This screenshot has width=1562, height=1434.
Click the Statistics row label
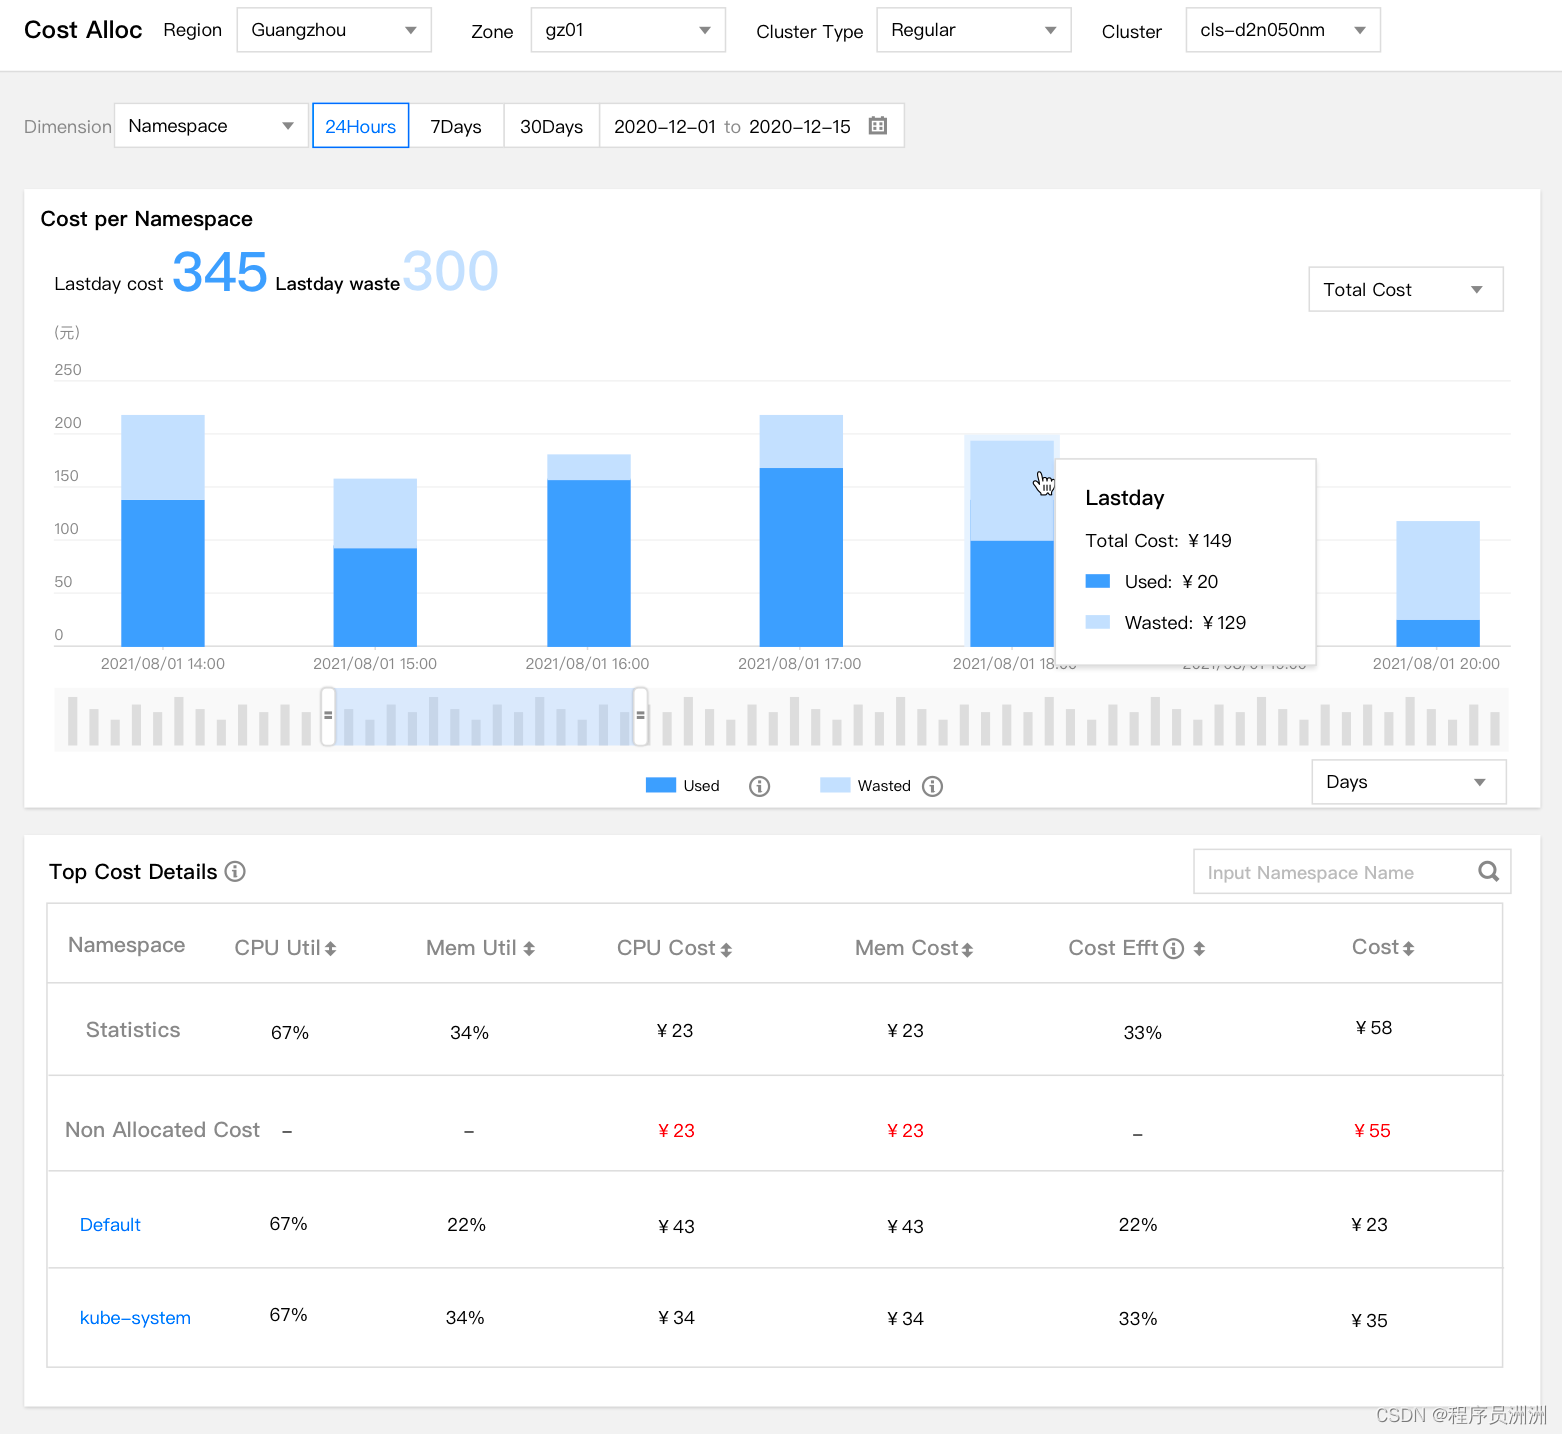133,1030
